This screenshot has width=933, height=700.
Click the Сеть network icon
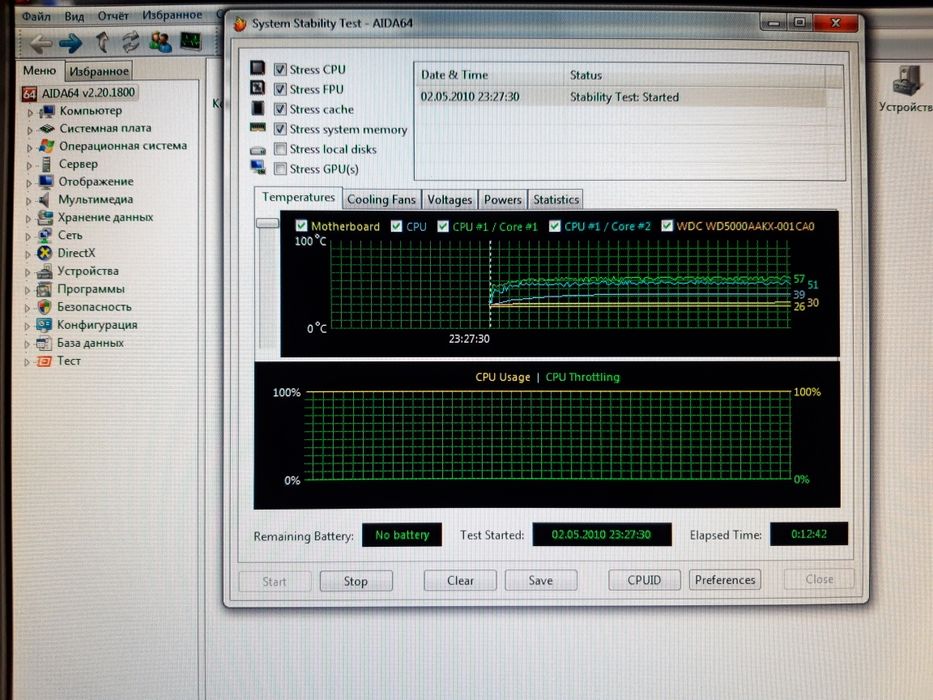coord(45,235)
